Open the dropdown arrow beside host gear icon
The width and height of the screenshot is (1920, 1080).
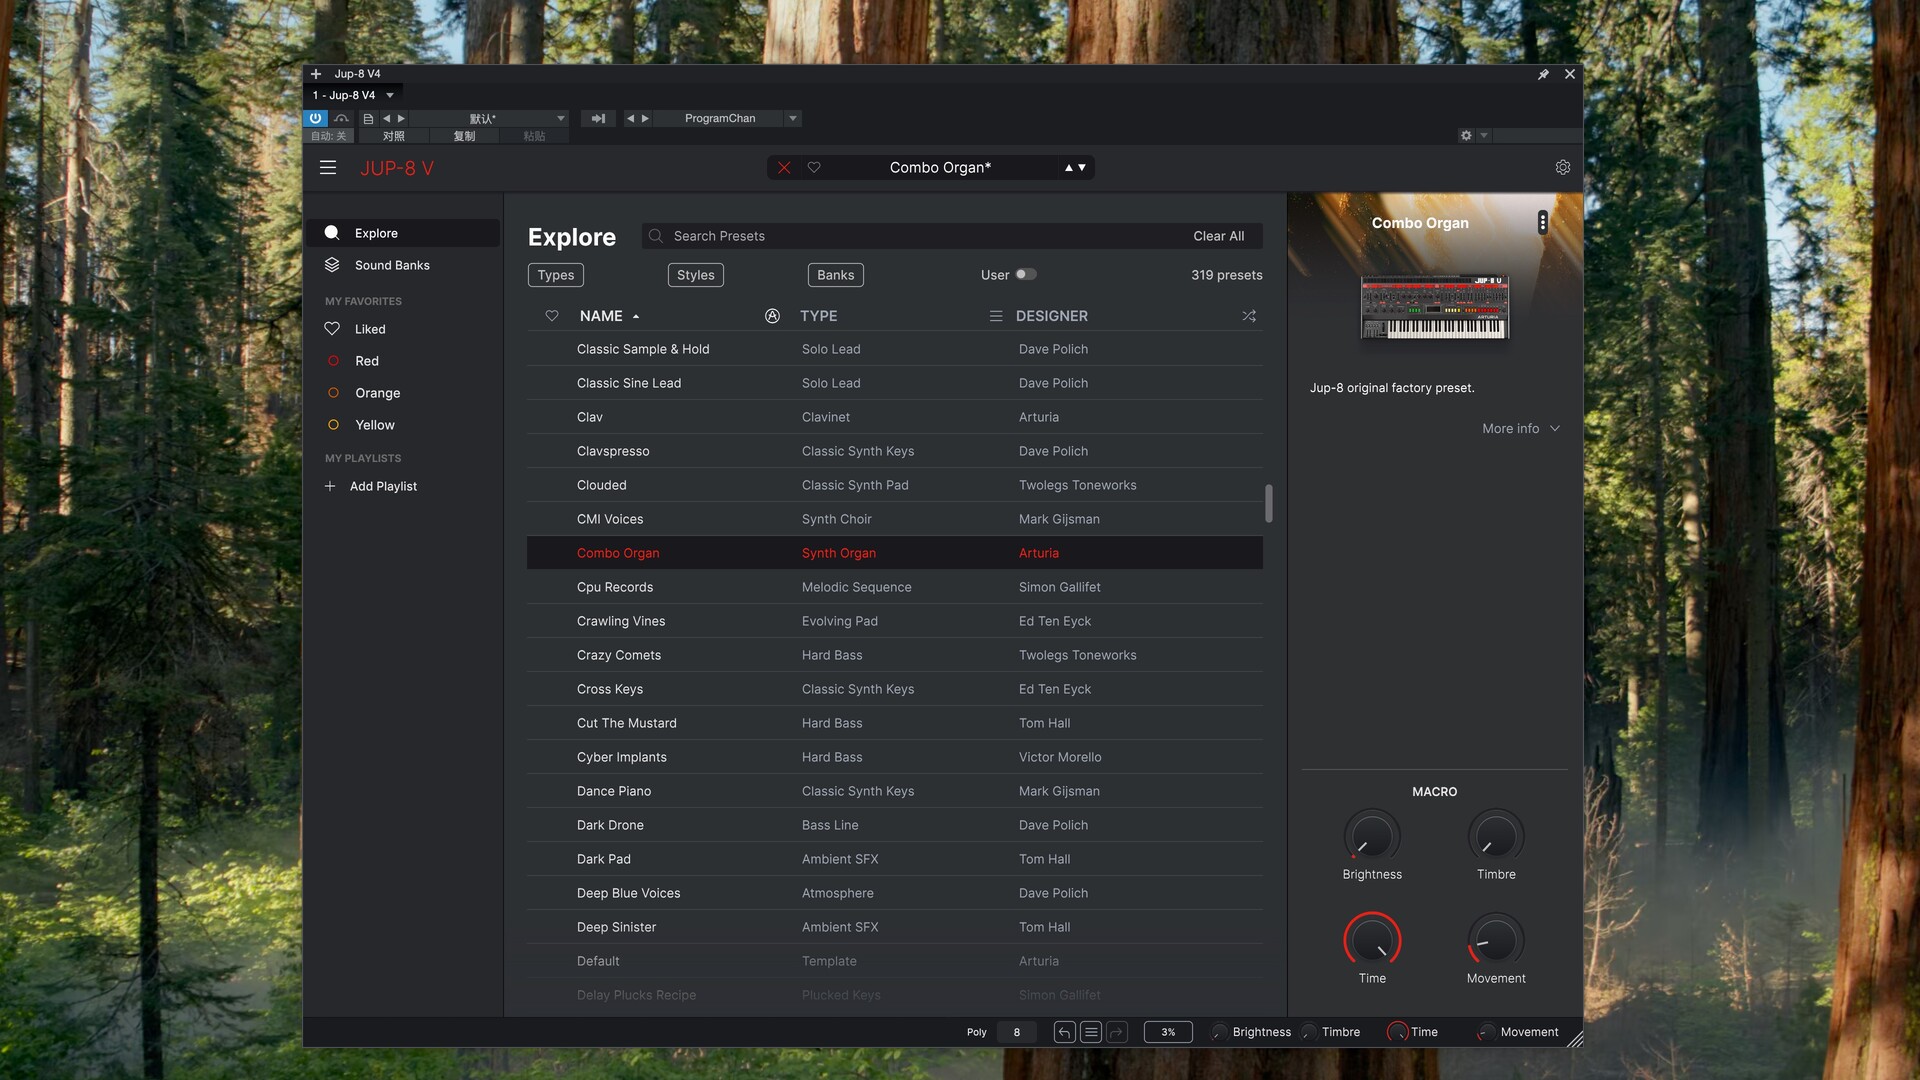point(1484,135)
